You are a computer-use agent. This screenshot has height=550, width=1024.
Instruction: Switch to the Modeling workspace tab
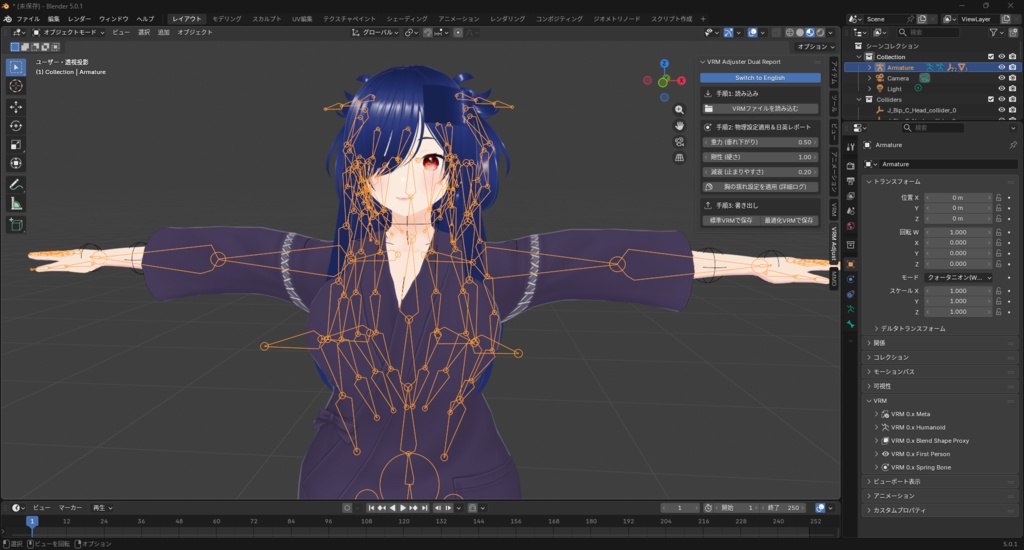point(227,19)
